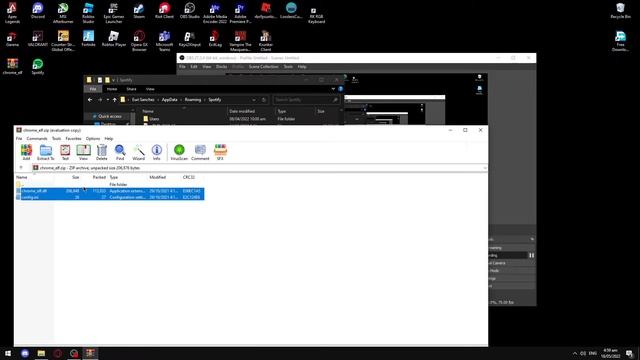Click the View tab in File Explorer
Viewport: 640px width, 360px height.
[x=150, y=89]
